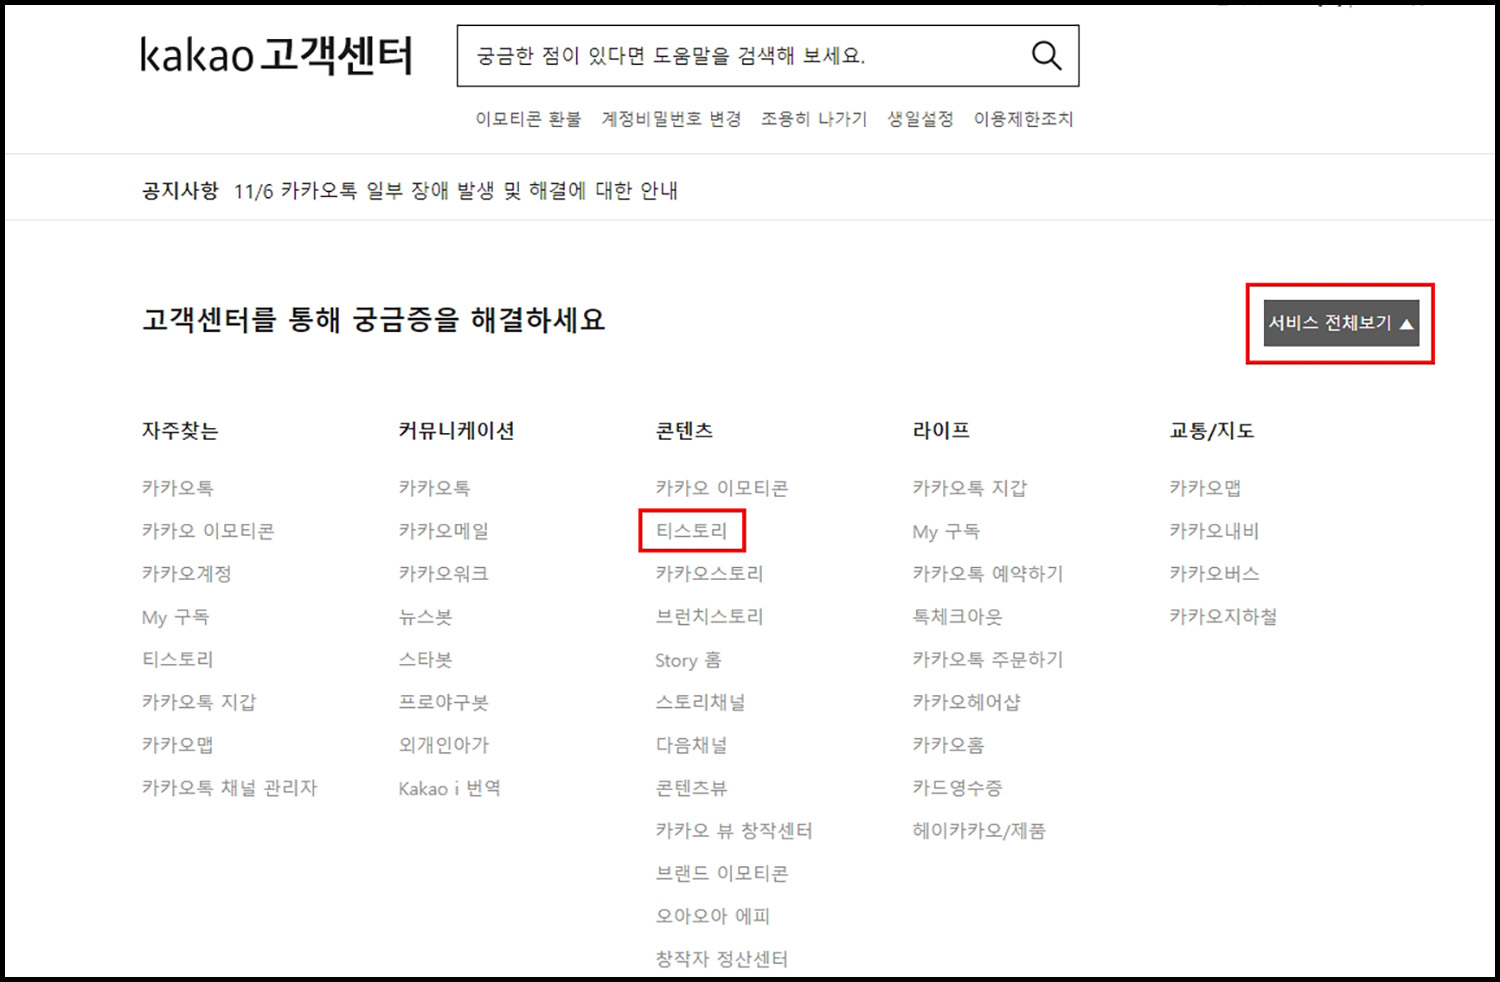
Task: Open the 프로야구봇 link
Action: pyautogui.click(x=444, y=702)
